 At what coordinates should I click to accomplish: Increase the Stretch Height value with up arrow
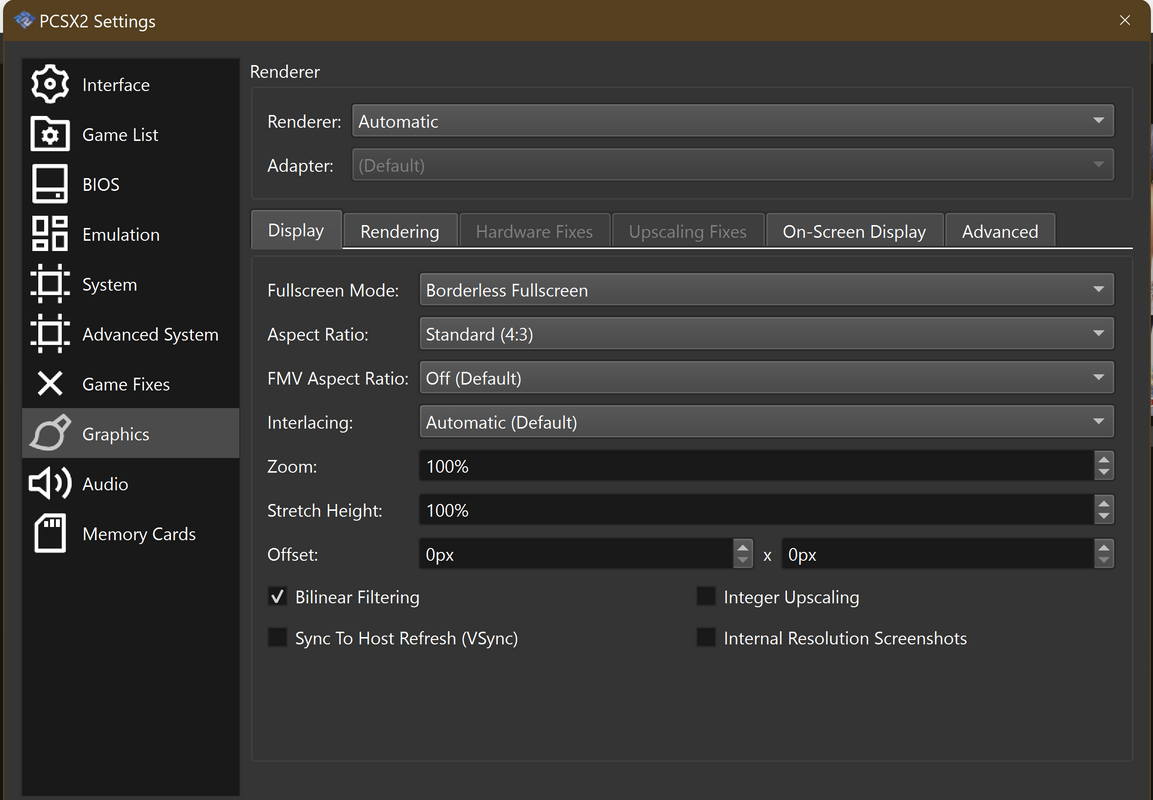click(1103, 504)
